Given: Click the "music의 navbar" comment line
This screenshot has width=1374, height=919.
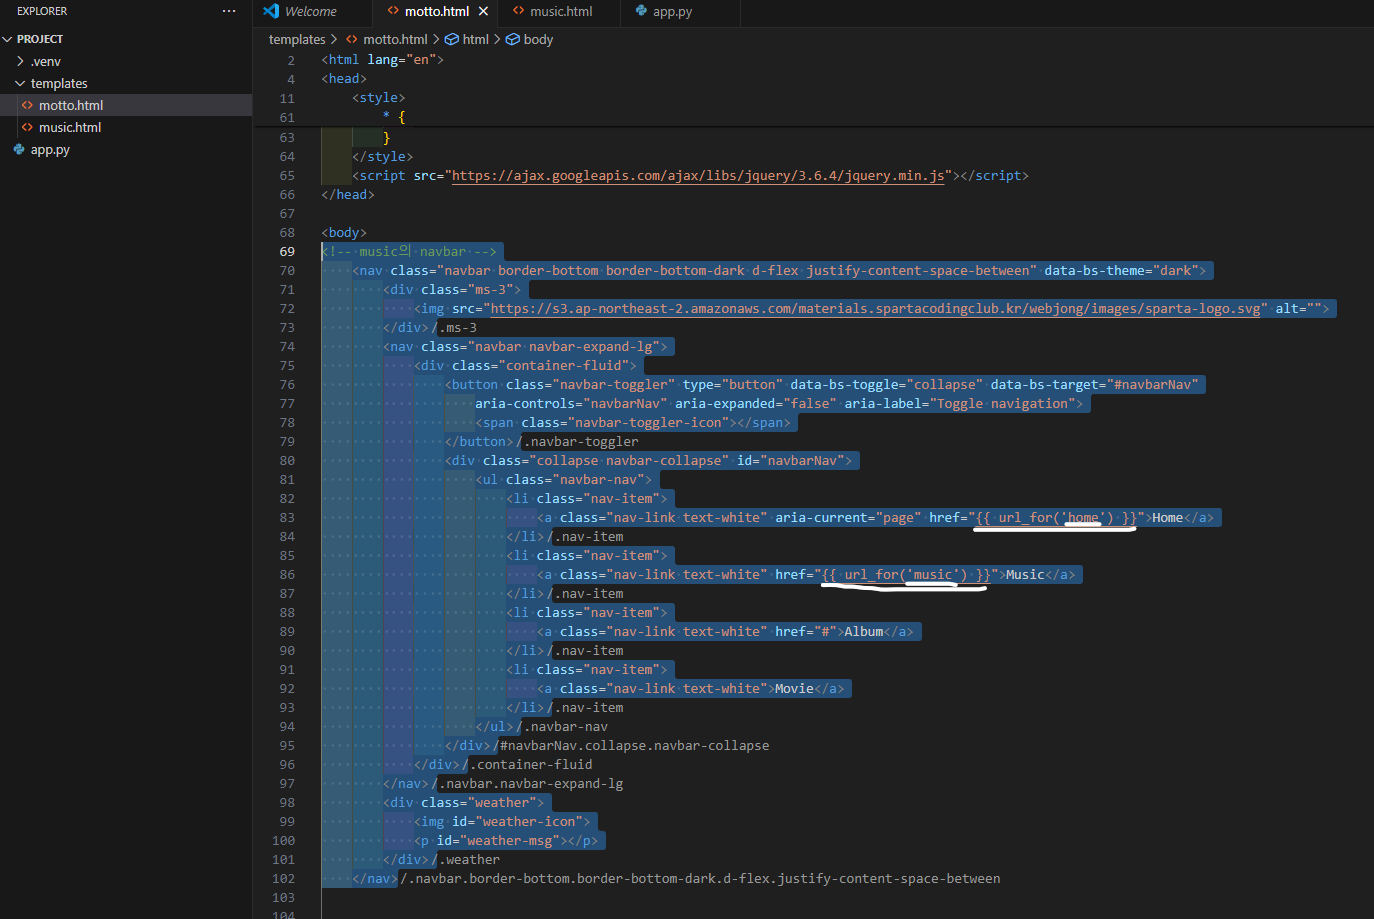Looking at the screenshot, I should click(409, 252).
